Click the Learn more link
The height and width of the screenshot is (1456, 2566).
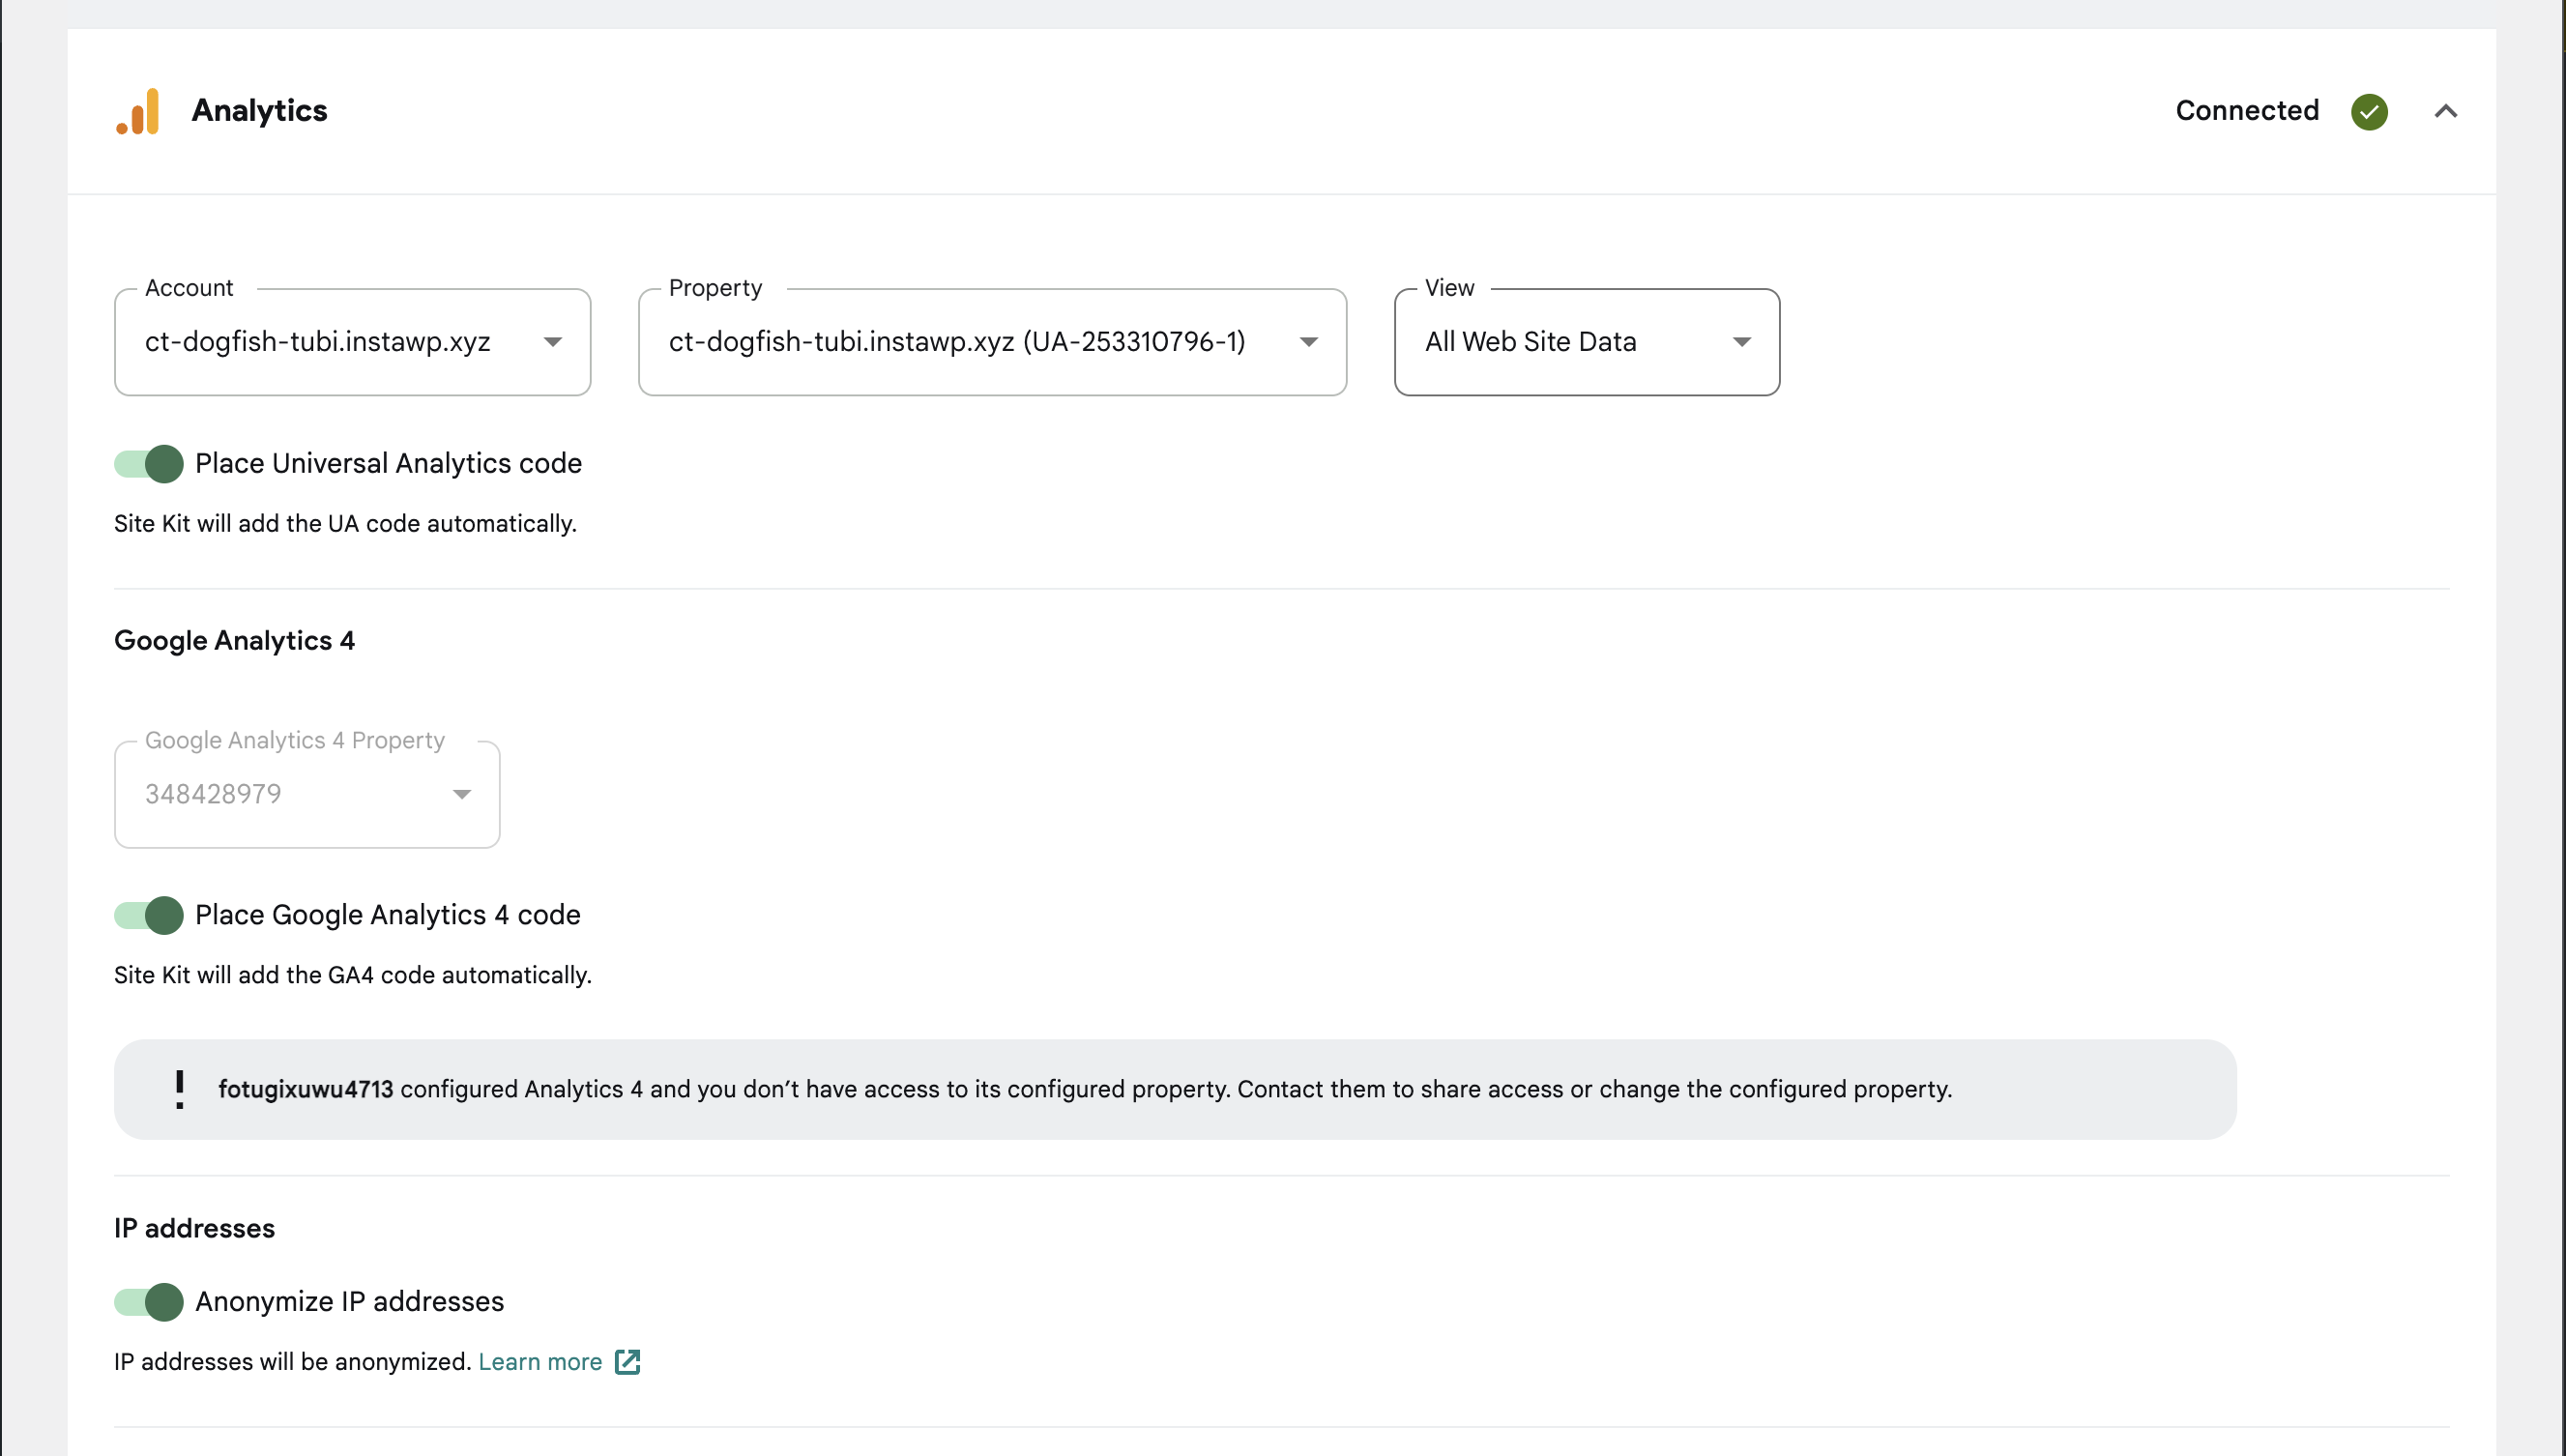click(x=539, y=1362)
